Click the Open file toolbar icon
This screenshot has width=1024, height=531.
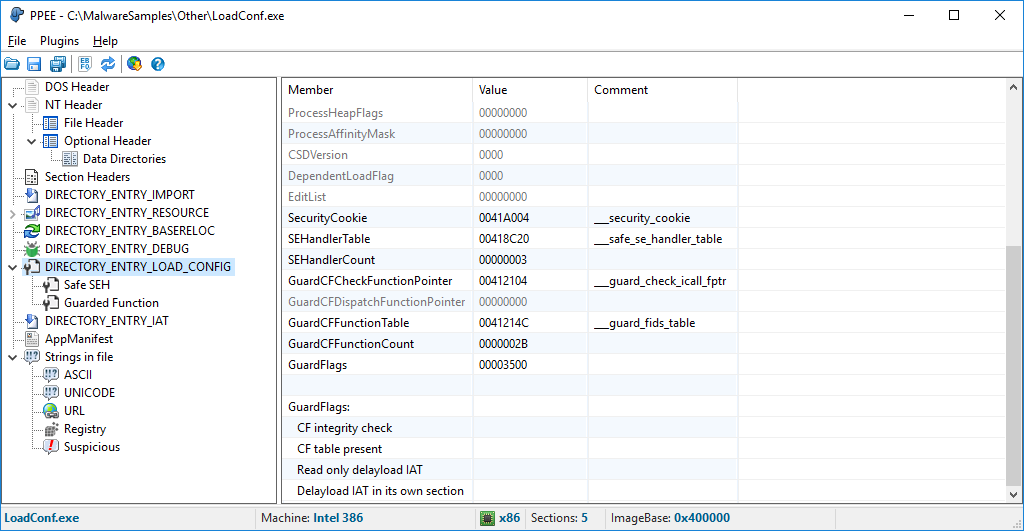(12, 64)
